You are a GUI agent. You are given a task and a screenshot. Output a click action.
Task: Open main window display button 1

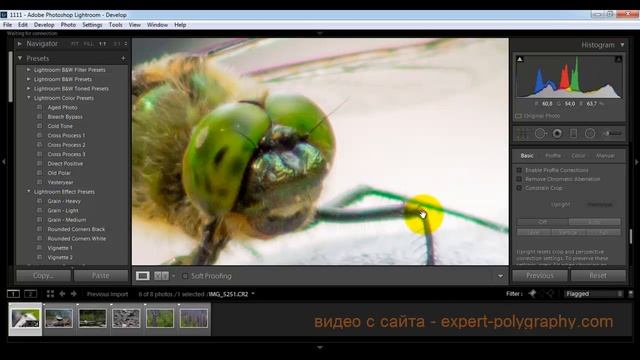[13, 294]
